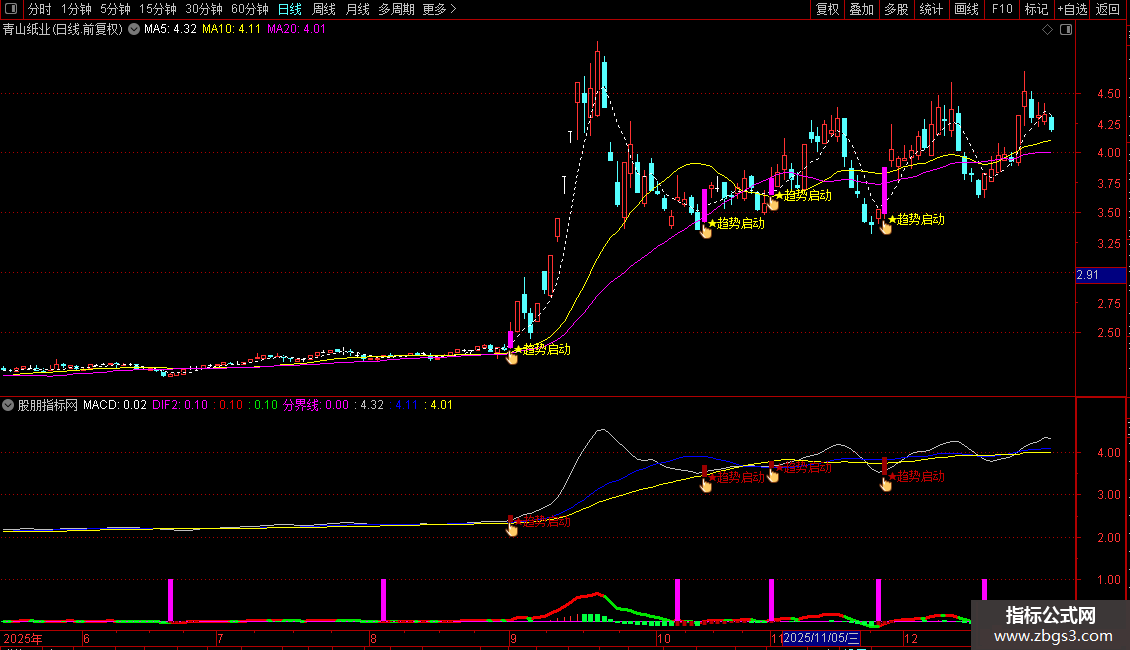Click the DIF2: 0.10 label
The width and height of the screenshot is (1130, 650).
pyautogui.click(x=180, y=405)
